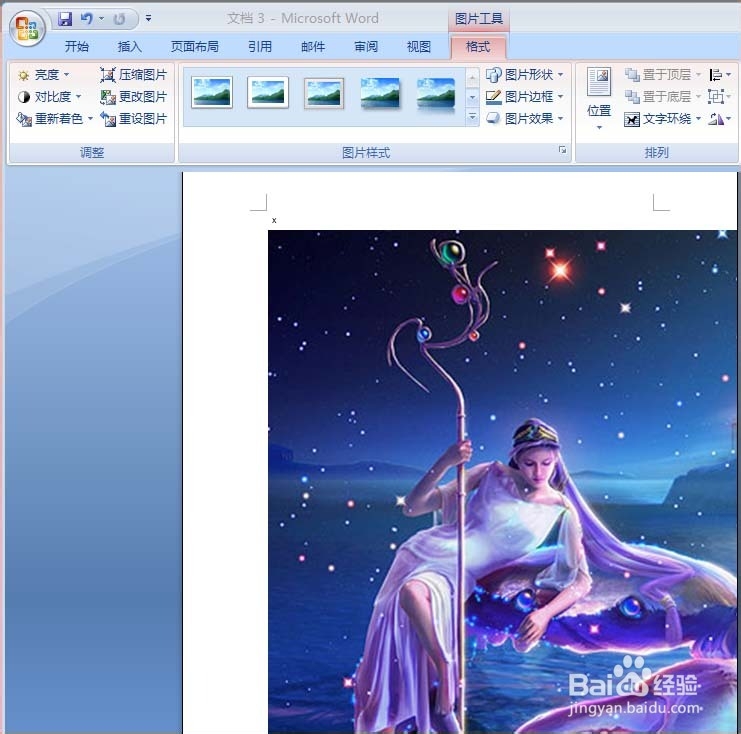Click the Office button orb
This screenshot has width=741, height=734.
click(27, 28)
